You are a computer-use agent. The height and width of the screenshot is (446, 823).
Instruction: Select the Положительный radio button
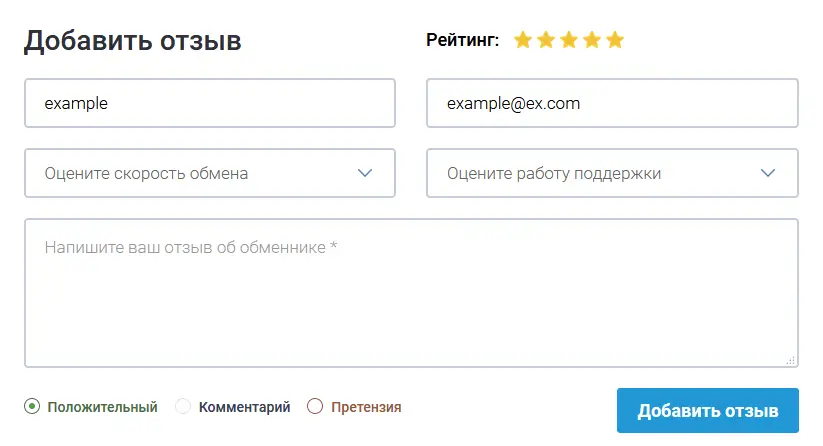click(32, 407)
